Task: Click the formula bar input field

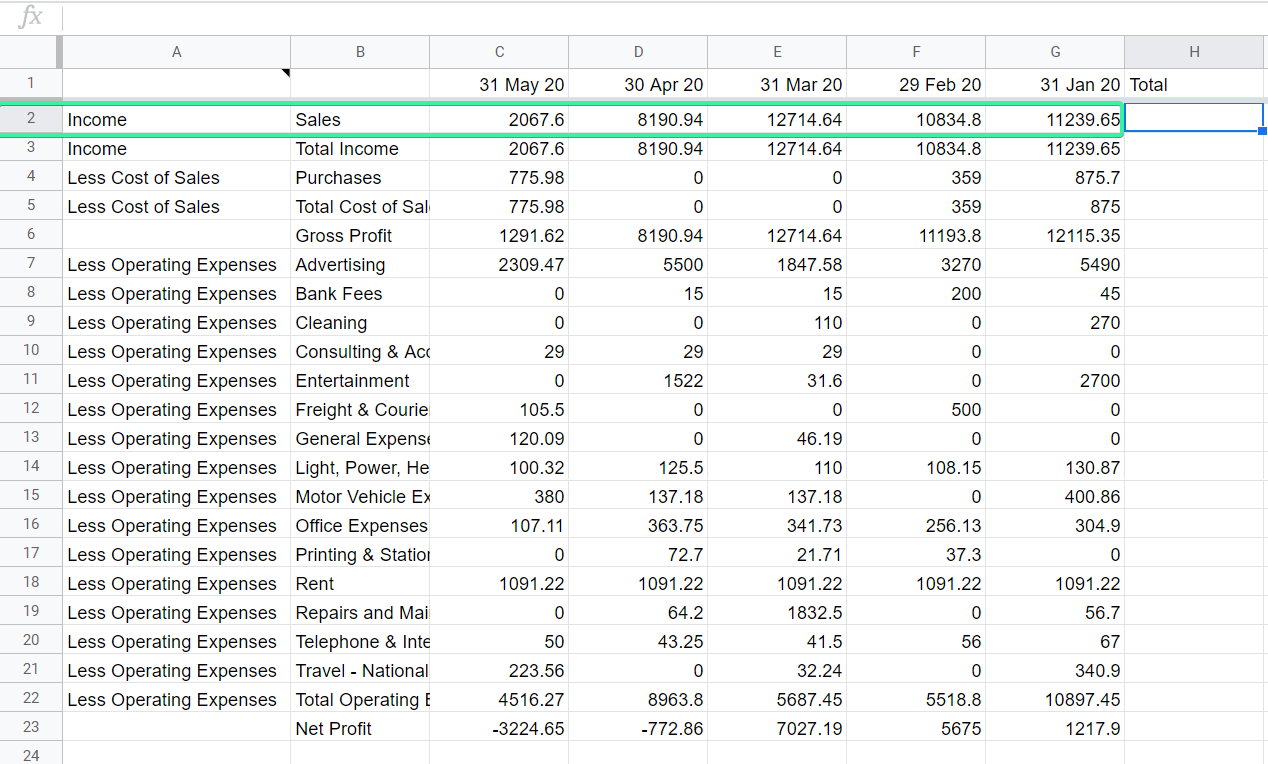Action: (600, 17)
